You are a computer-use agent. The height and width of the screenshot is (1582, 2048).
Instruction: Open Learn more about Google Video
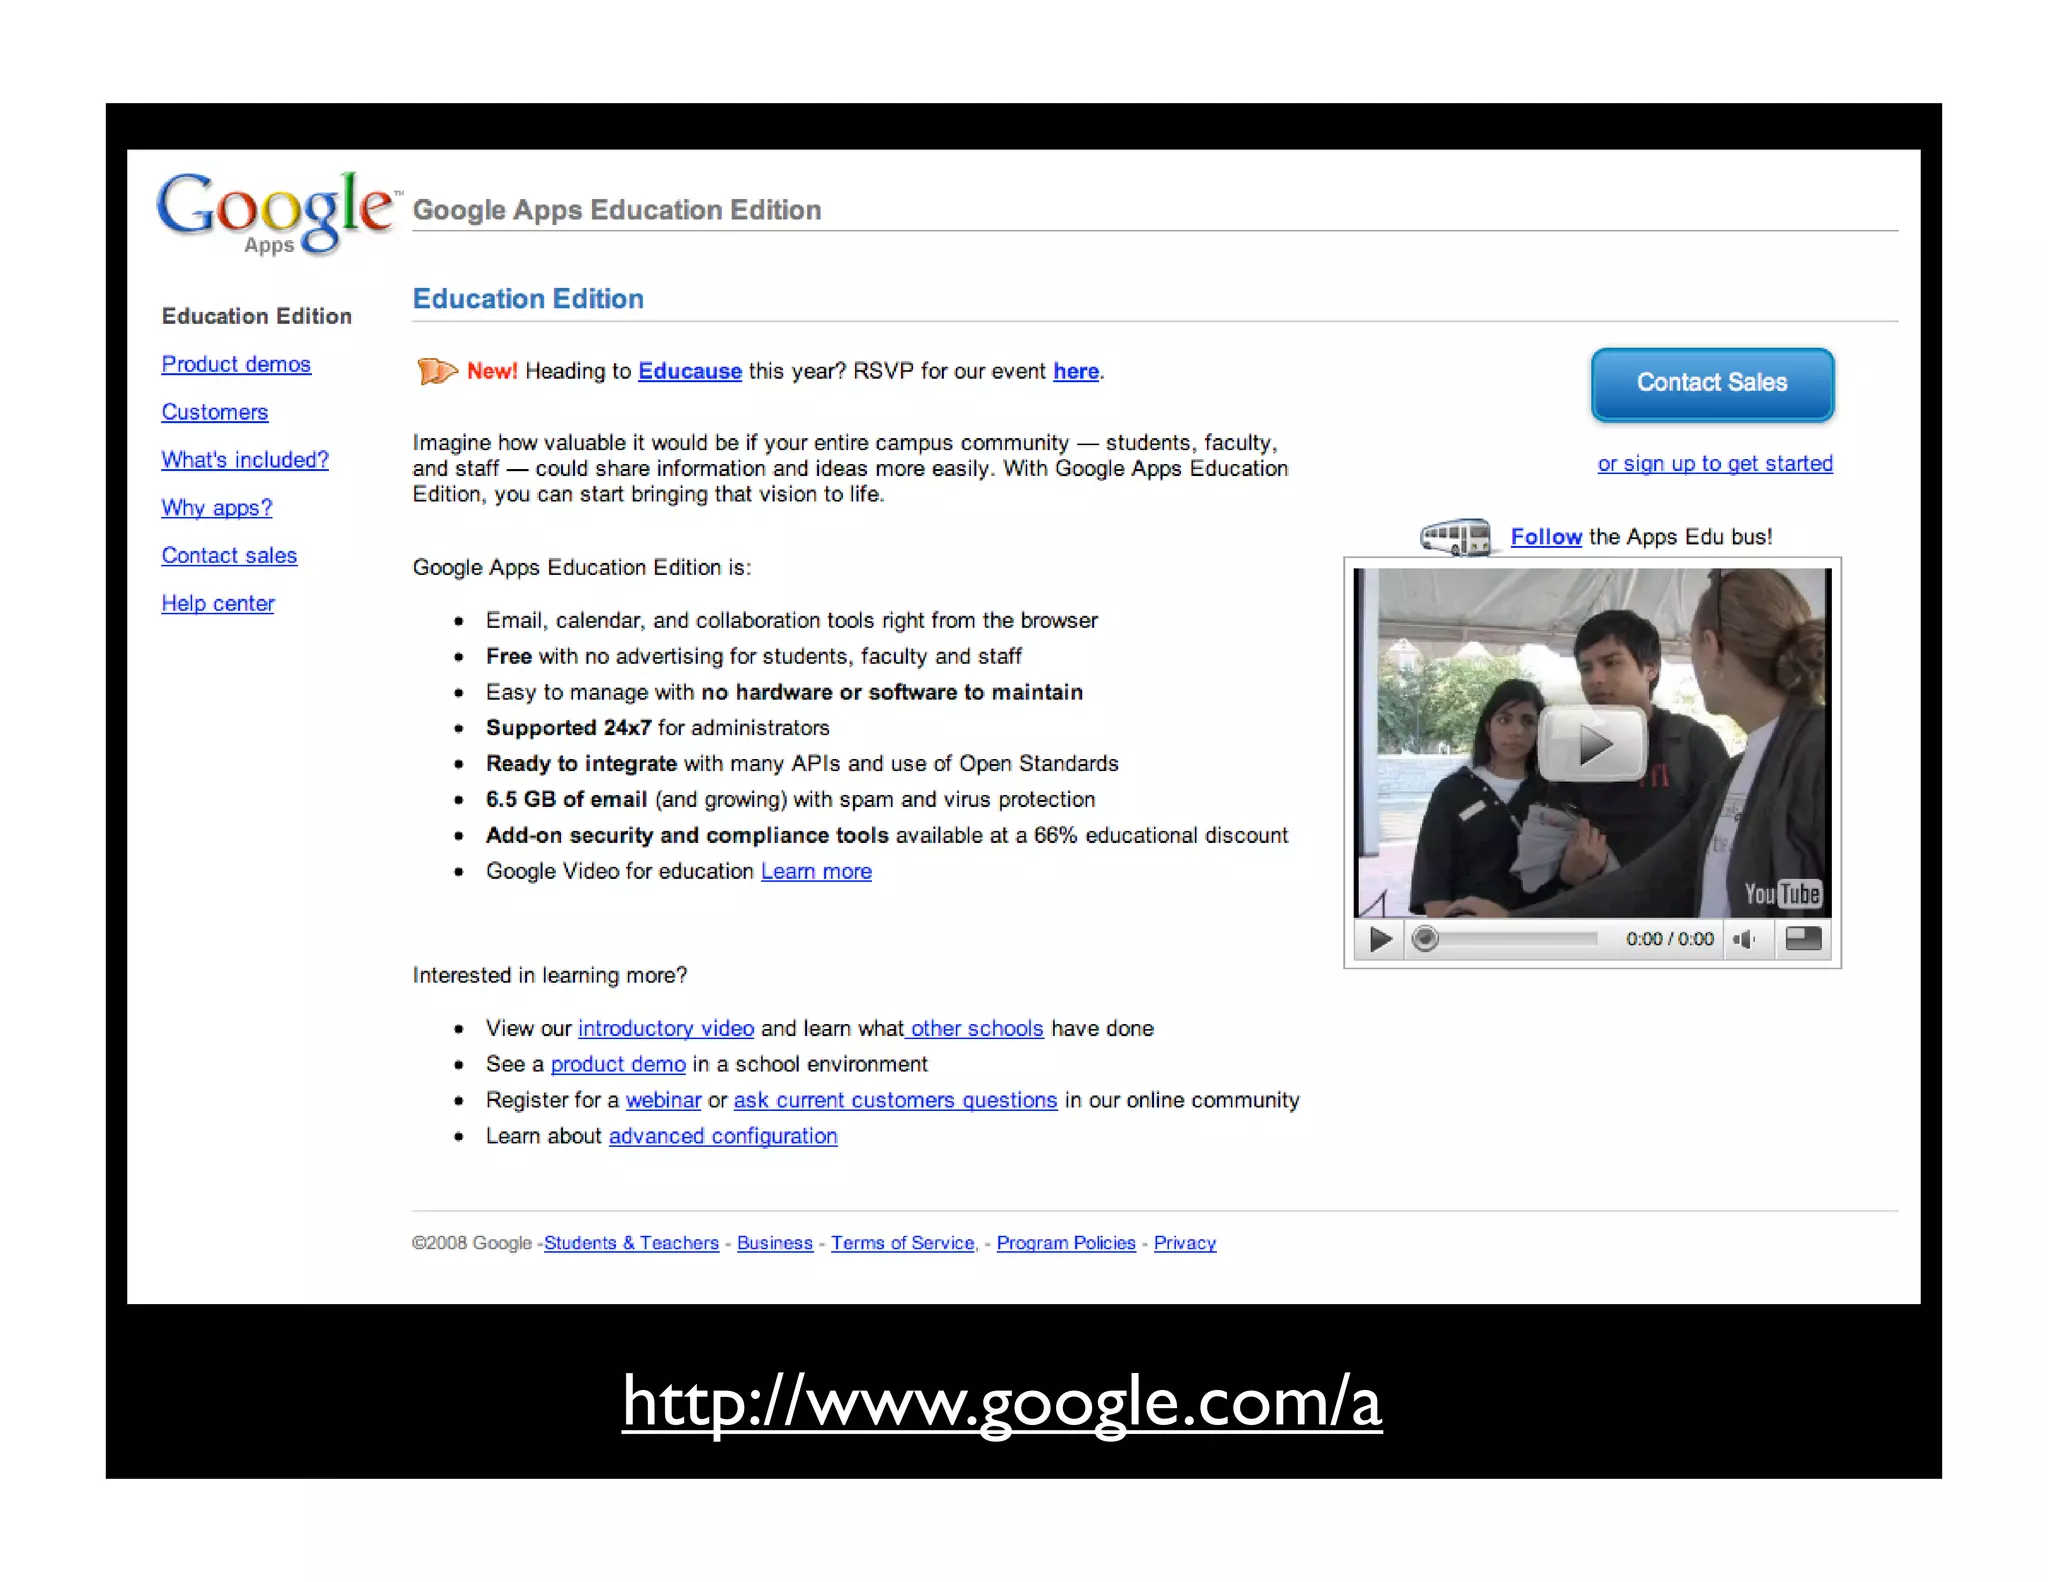816,871
